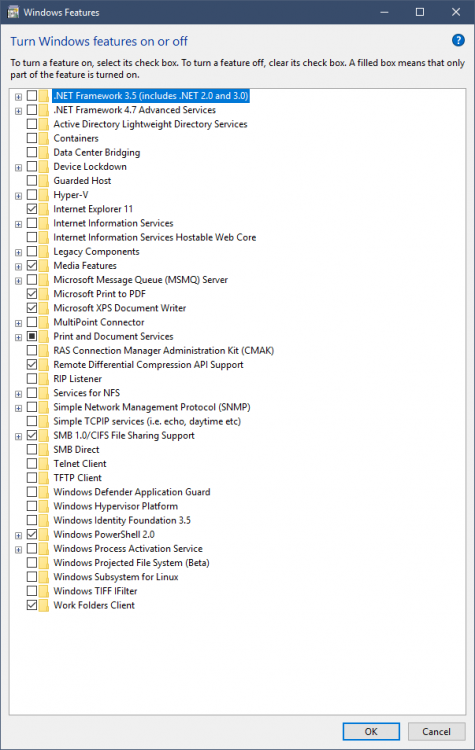
Task: Click the folder icon beside Telnet Client
Action: (x=44, y=463)
